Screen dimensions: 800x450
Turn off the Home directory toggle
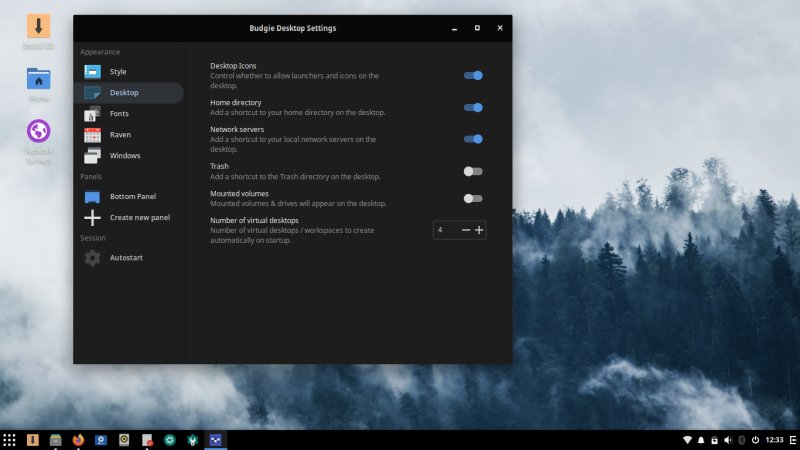click(473, 108)
